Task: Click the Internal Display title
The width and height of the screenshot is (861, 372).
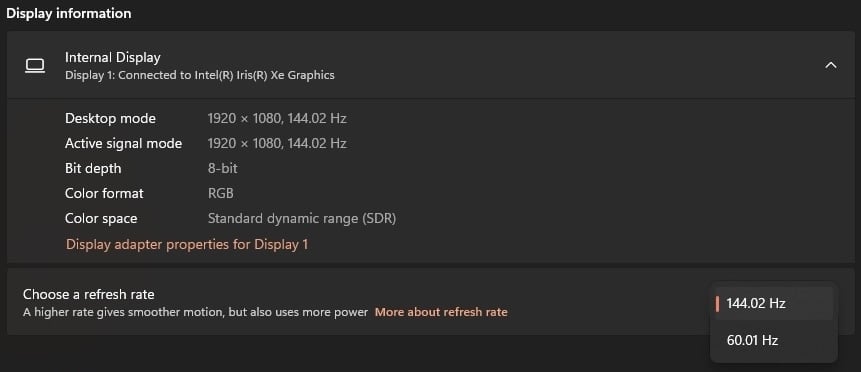Action: click(113, 57)
